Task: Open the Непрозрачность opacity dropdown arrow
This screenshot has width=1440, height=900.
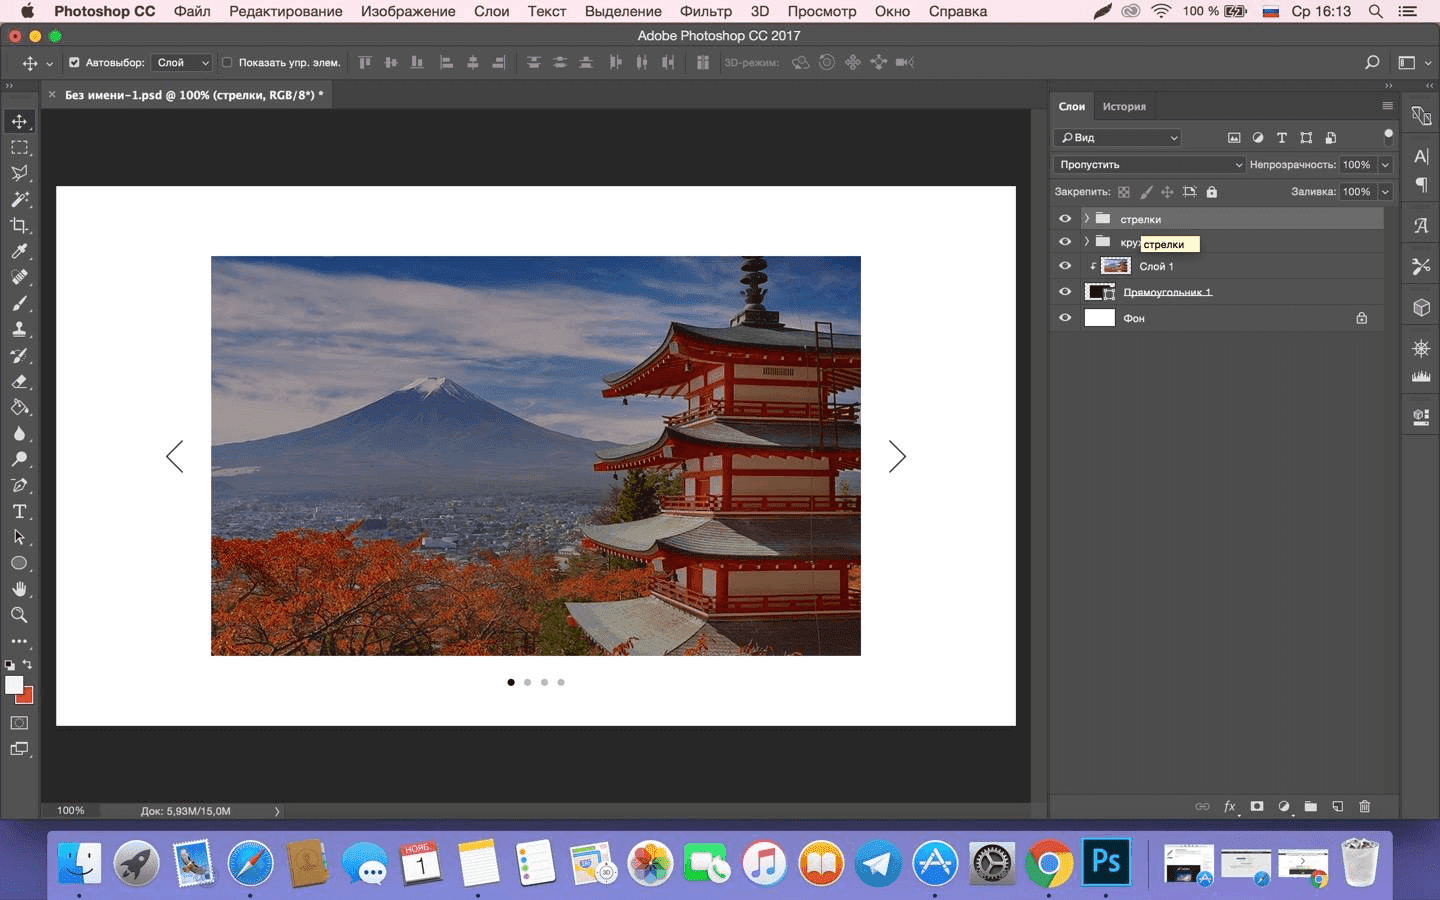Action: coord(1385,164)
